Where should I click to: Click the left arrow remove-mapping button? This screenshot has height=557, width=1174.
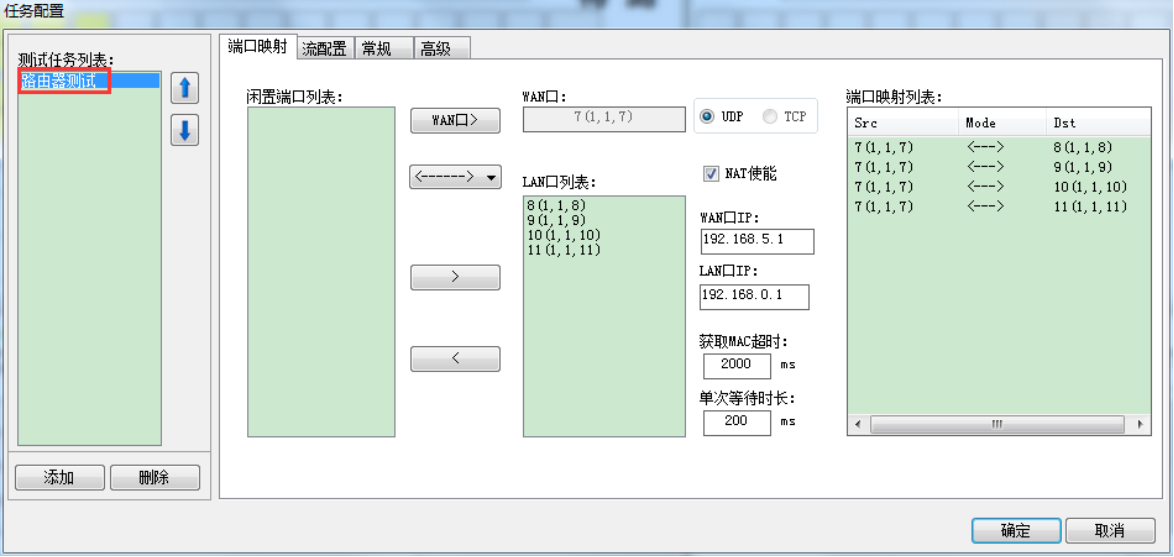coord(455,358)
